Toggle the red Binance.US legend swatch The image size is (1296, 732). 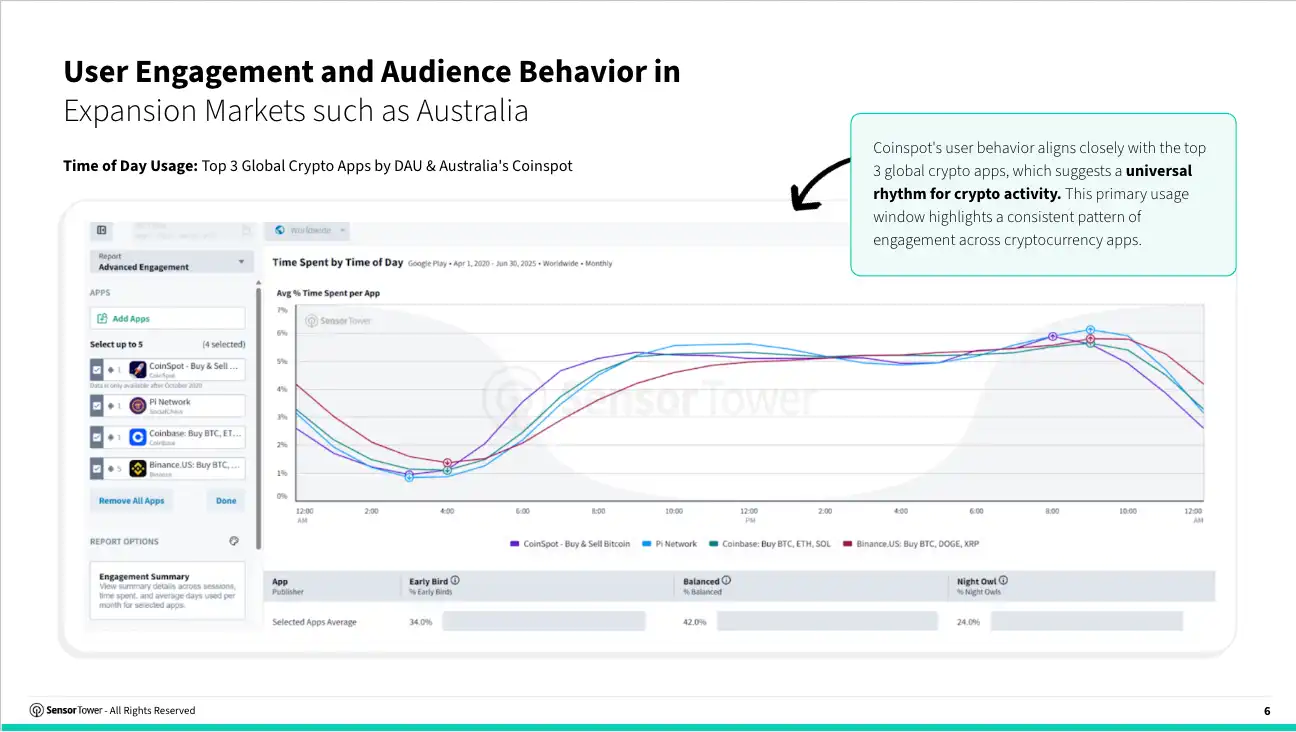(847, 544)
